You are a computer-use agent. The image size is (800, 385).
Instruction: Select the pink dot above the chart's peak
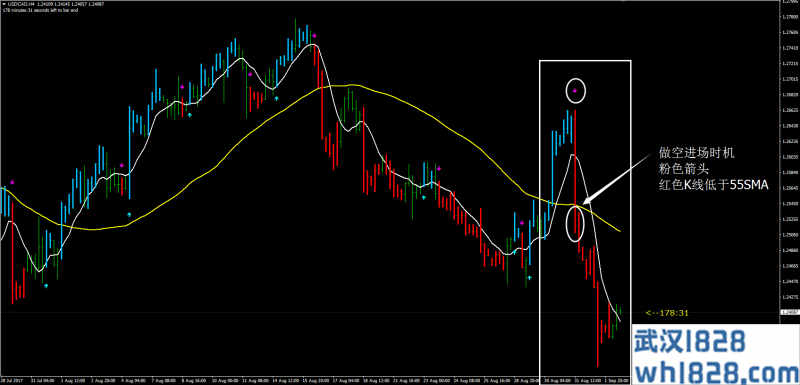(315, 36)
